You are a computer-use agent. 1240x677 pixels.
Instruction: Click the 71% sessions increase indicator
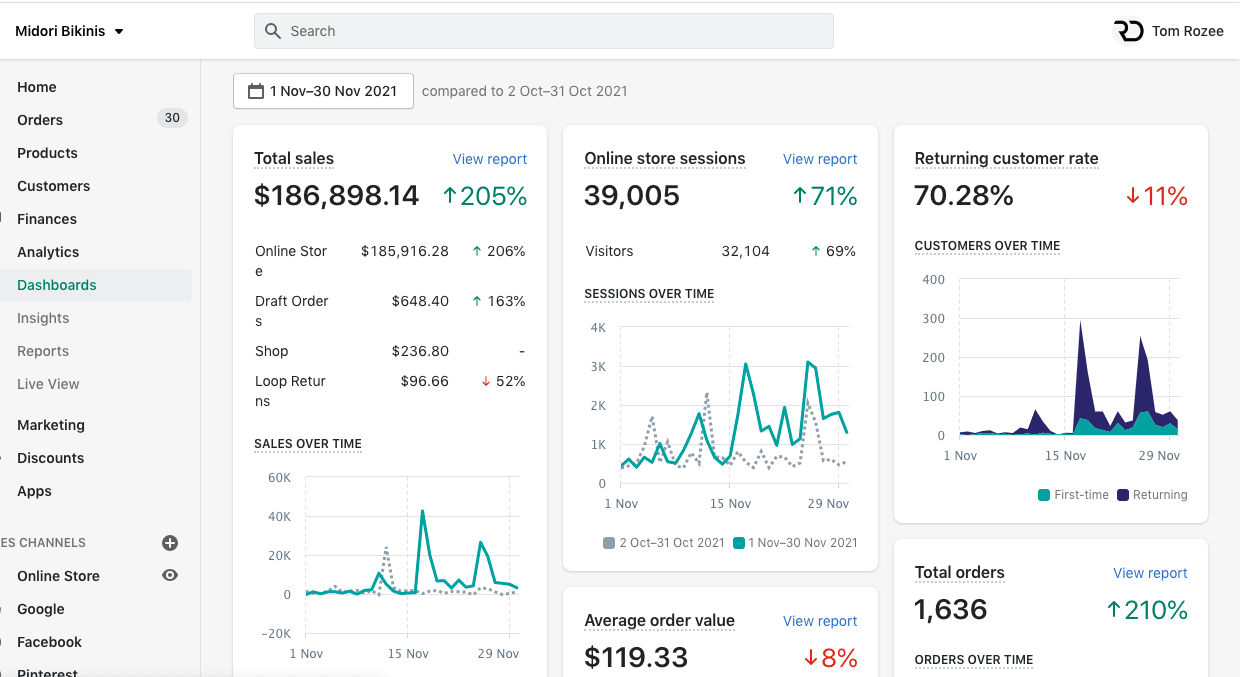point(825,196)
